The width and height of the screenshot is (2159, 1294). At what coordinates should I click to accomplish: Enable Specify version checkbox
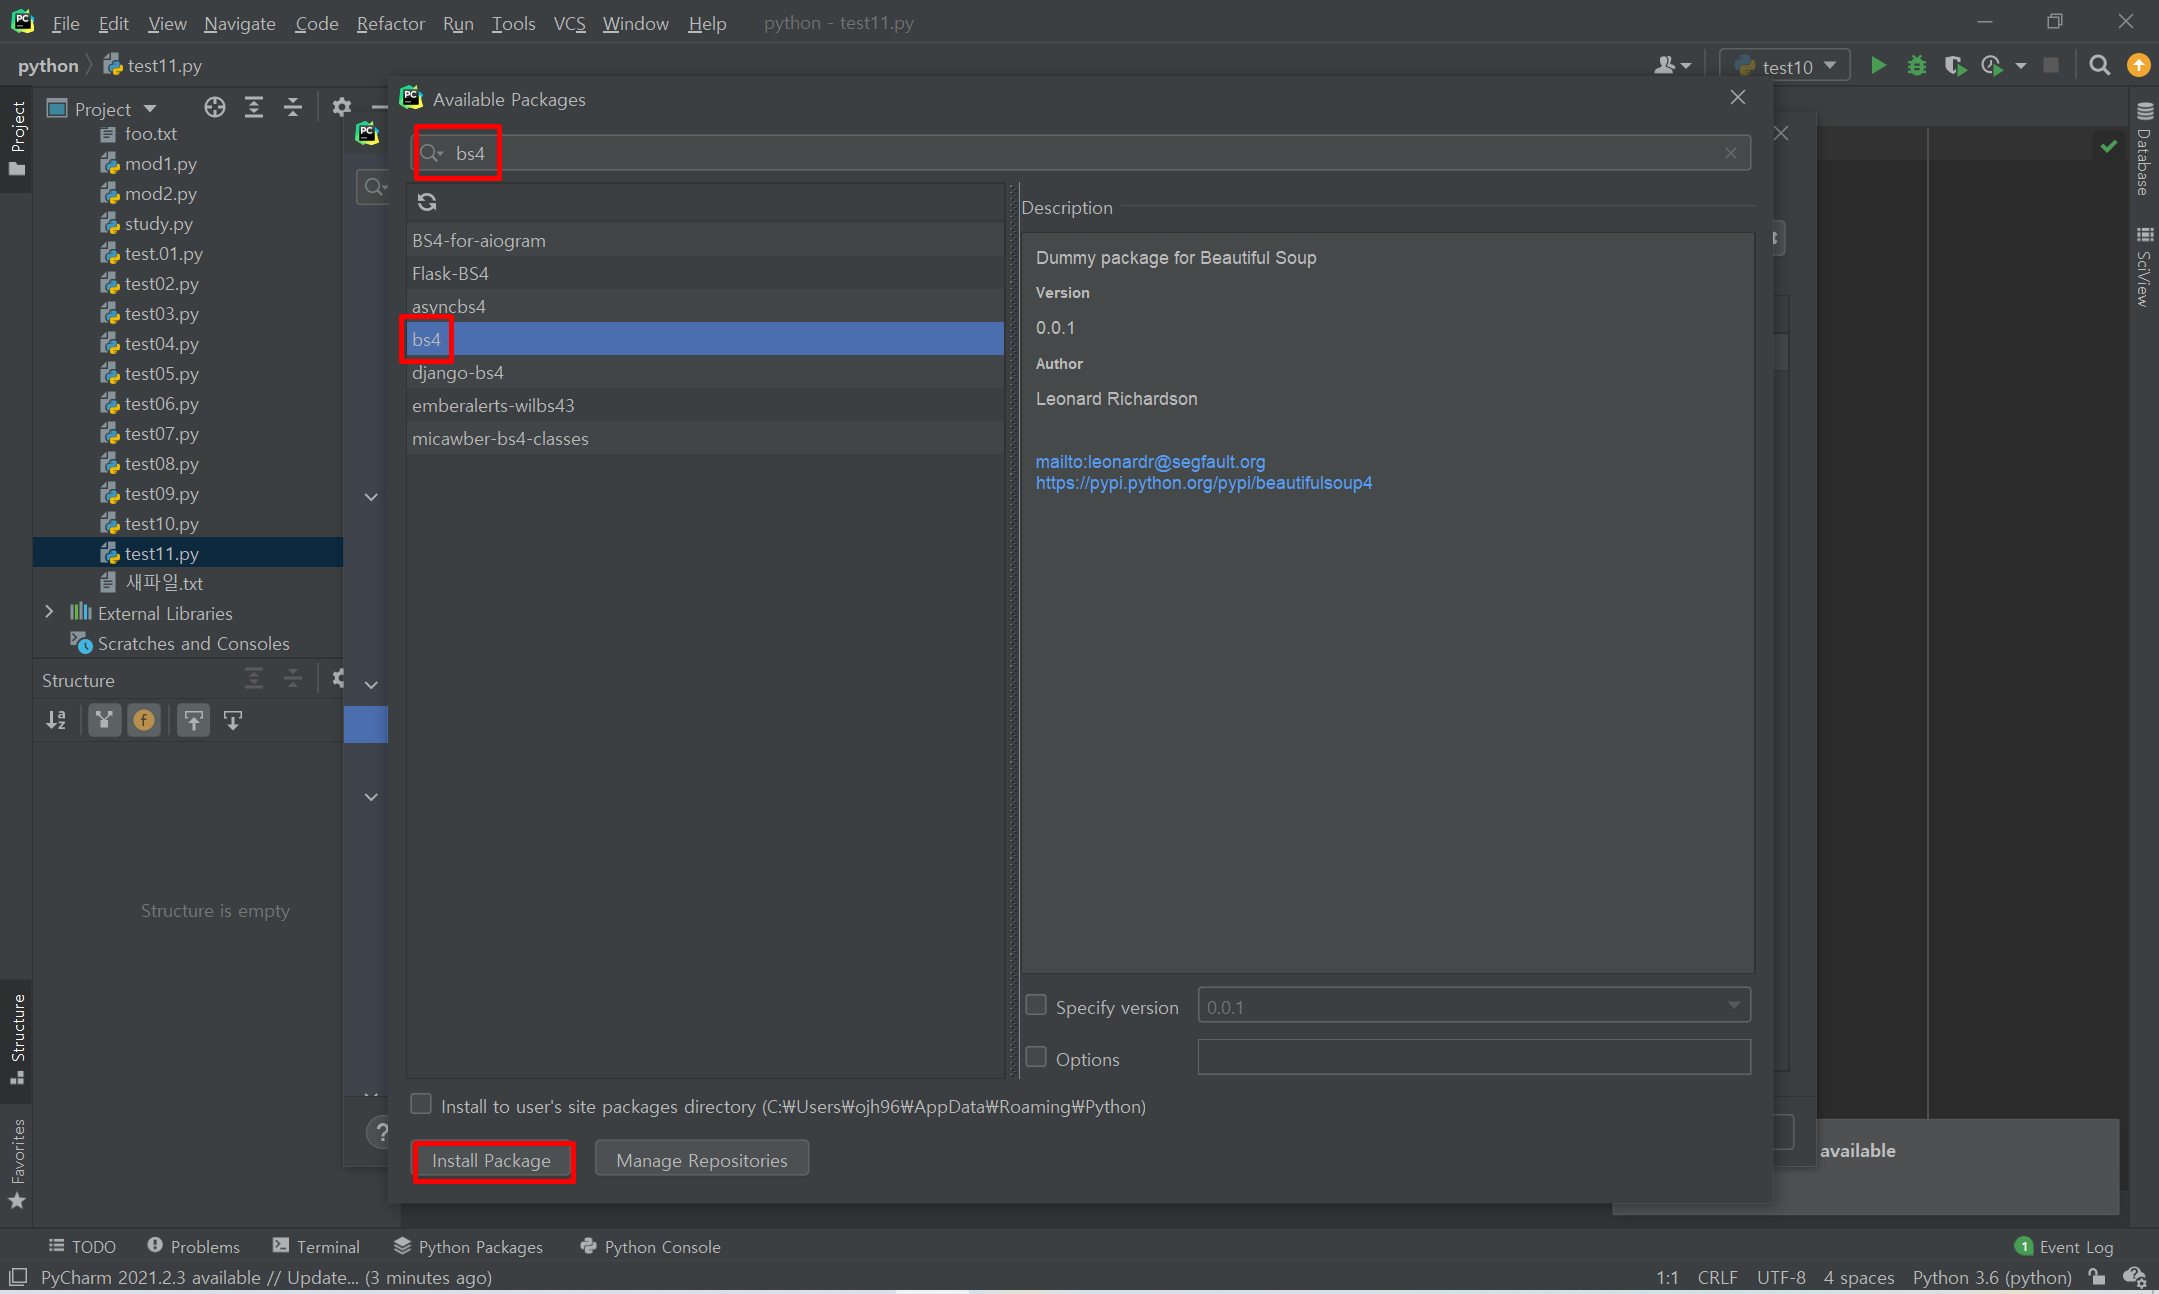[x=1036, y=1005]
